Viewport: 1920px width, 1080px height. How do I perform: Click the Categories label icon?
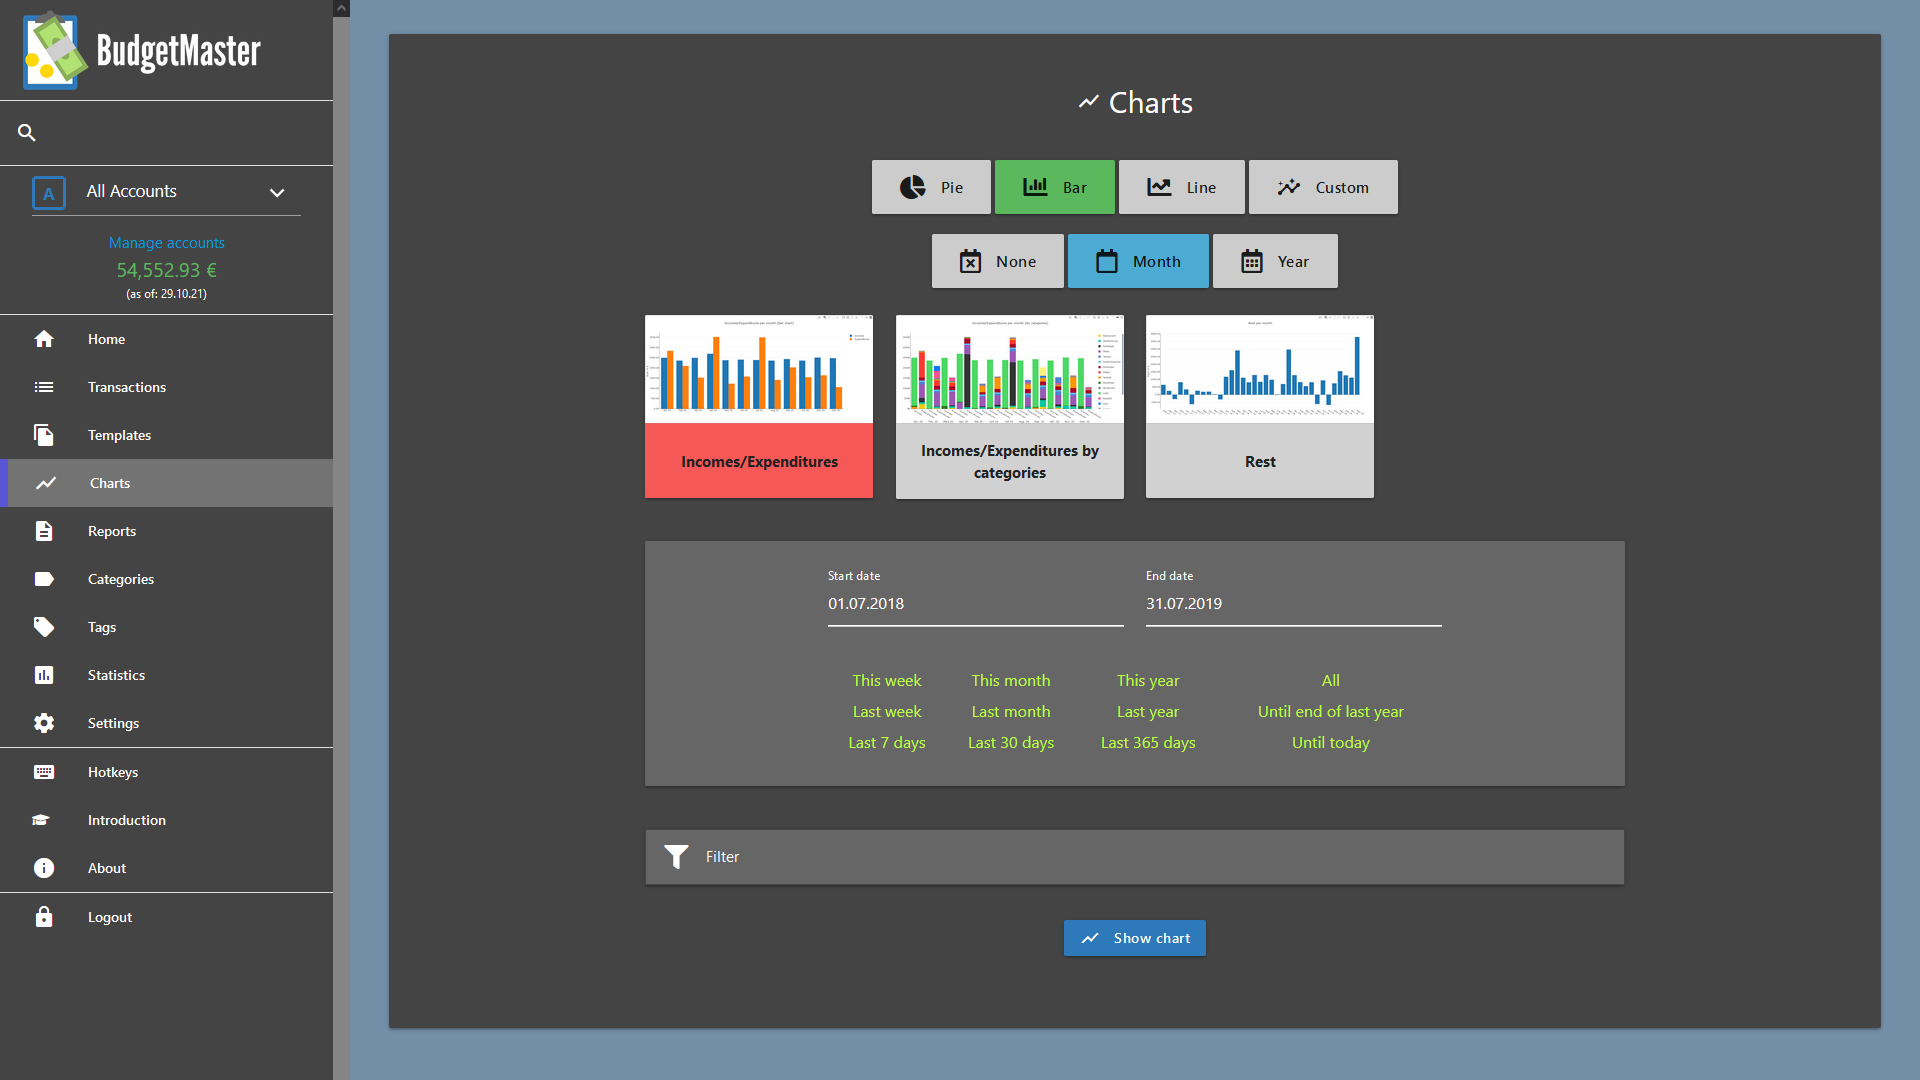point(44,579)
